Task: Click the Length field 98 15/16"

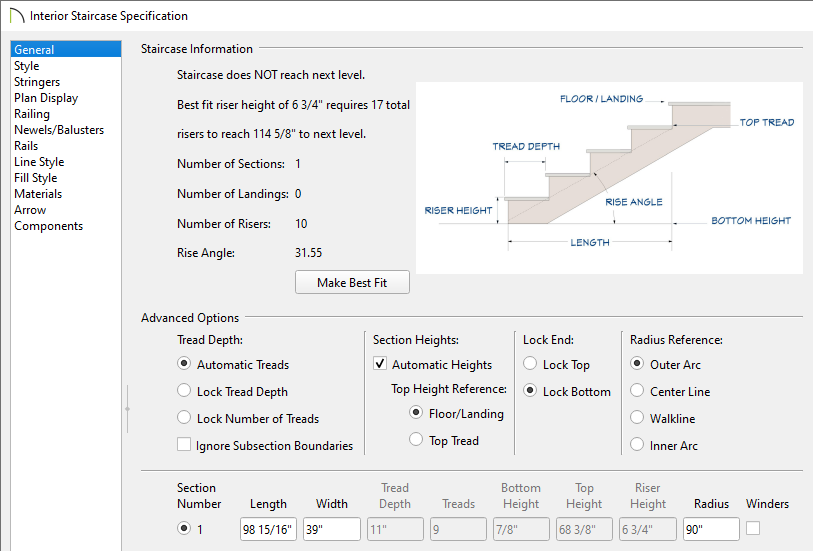Action: coord(269,529)
